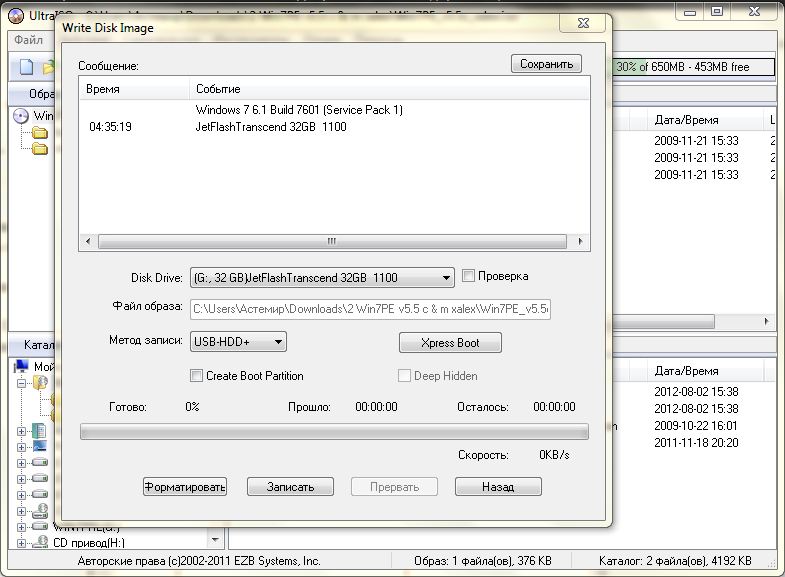This screenshot has width=785, height=577.
Task: Click the Файл образа path field
Action: click(370, 309)
